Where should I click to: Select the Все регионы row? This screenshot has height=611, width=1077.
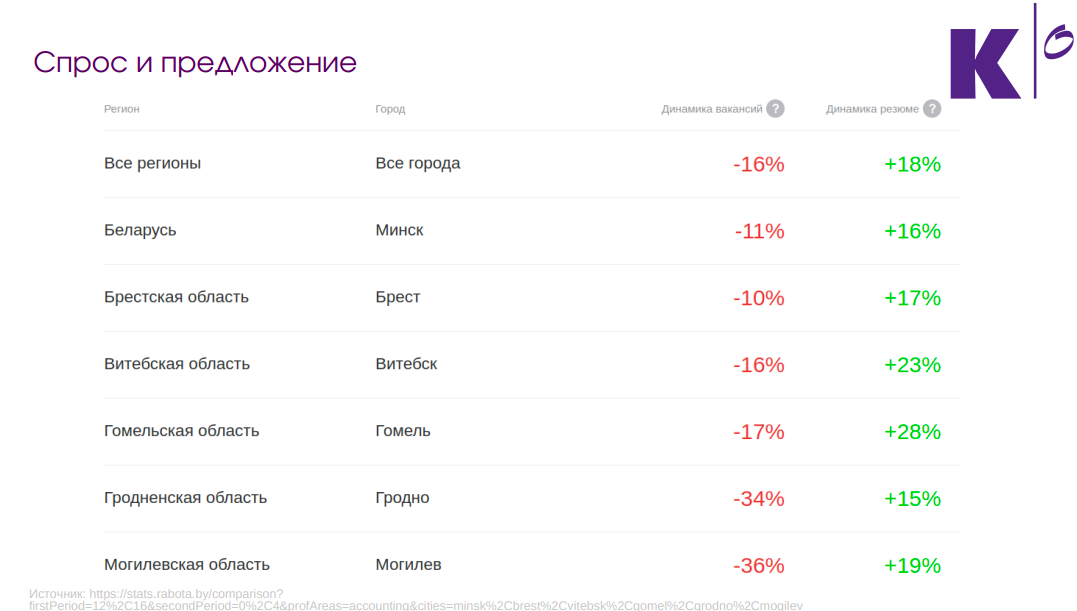click(532, 163)
